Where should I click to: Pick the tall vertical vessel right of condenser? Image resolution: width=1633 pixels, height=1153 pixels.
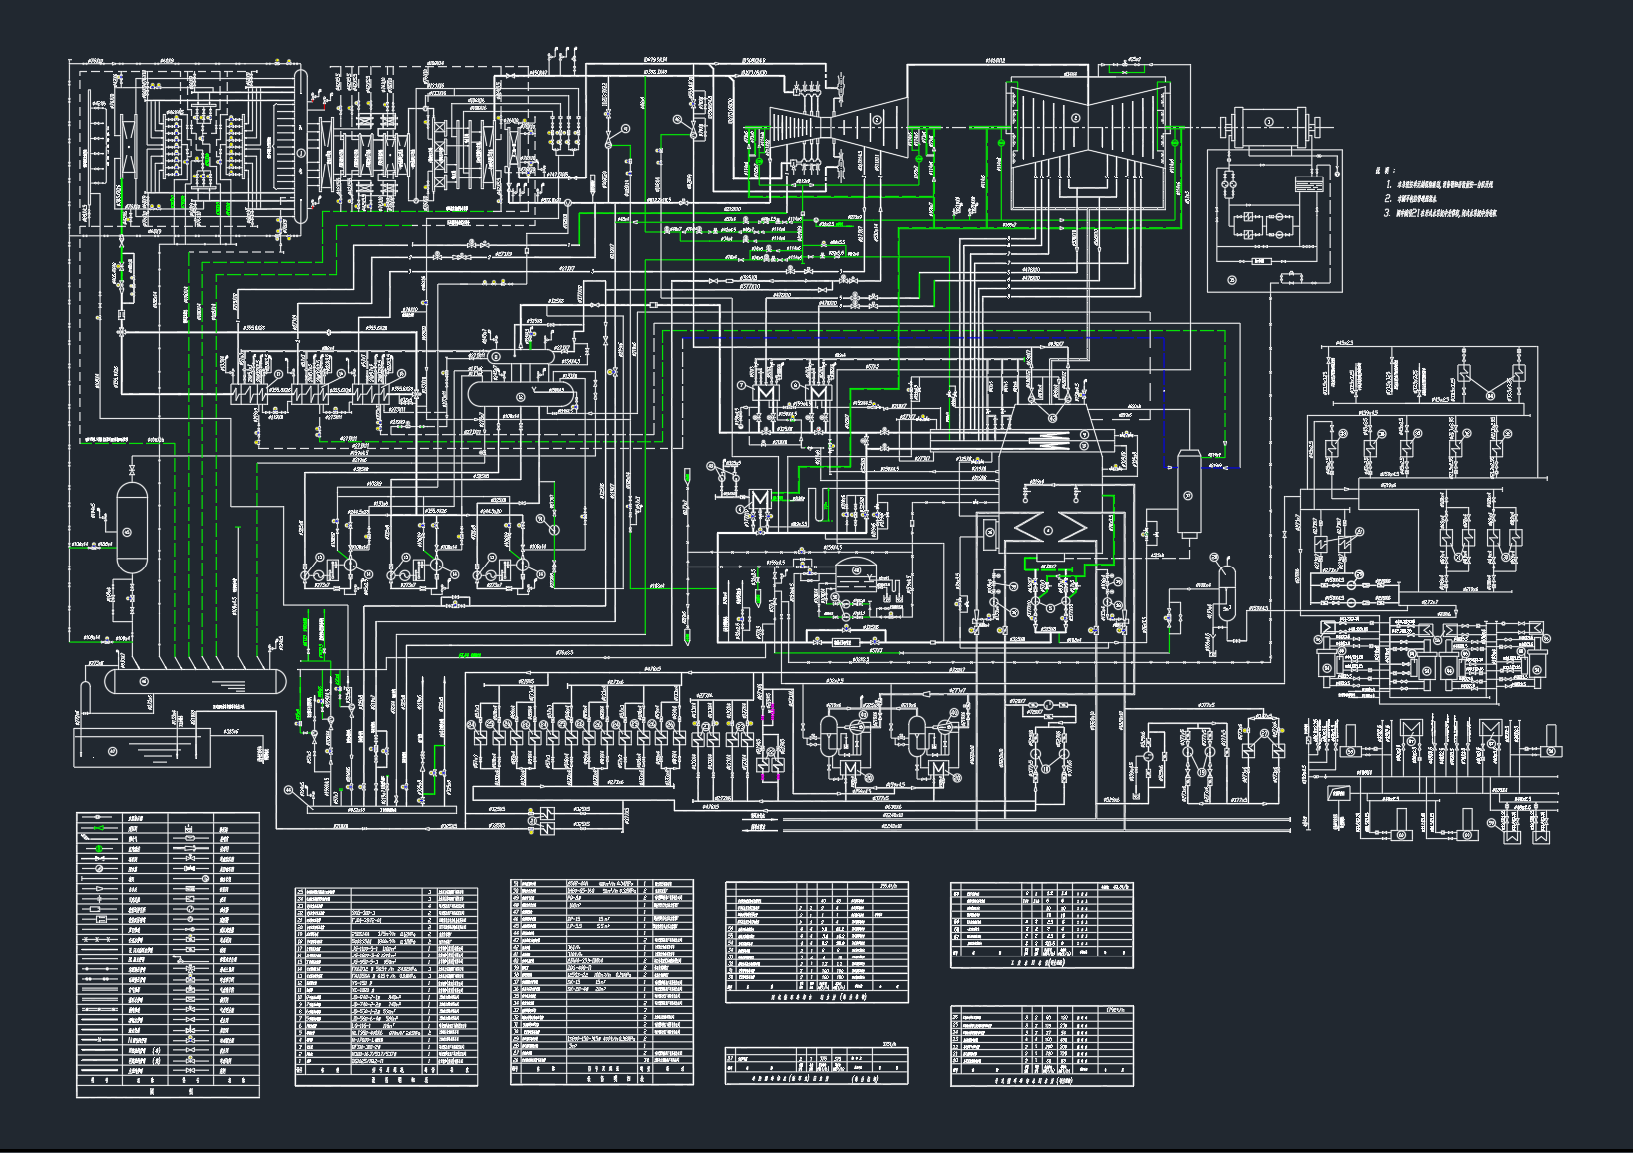click(1190, 494)
